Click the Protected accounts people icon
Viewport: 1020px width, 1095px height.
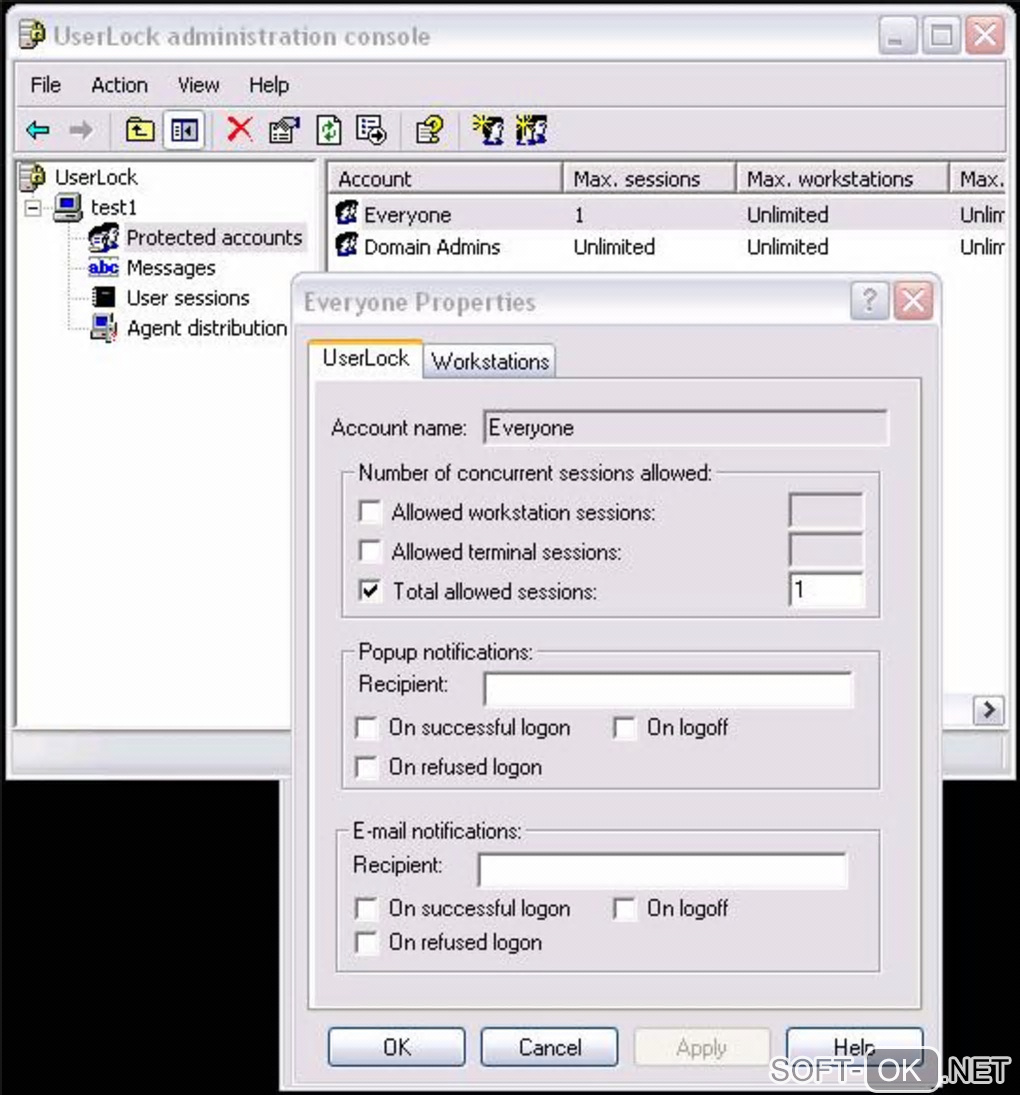click(x=104, y=237)
